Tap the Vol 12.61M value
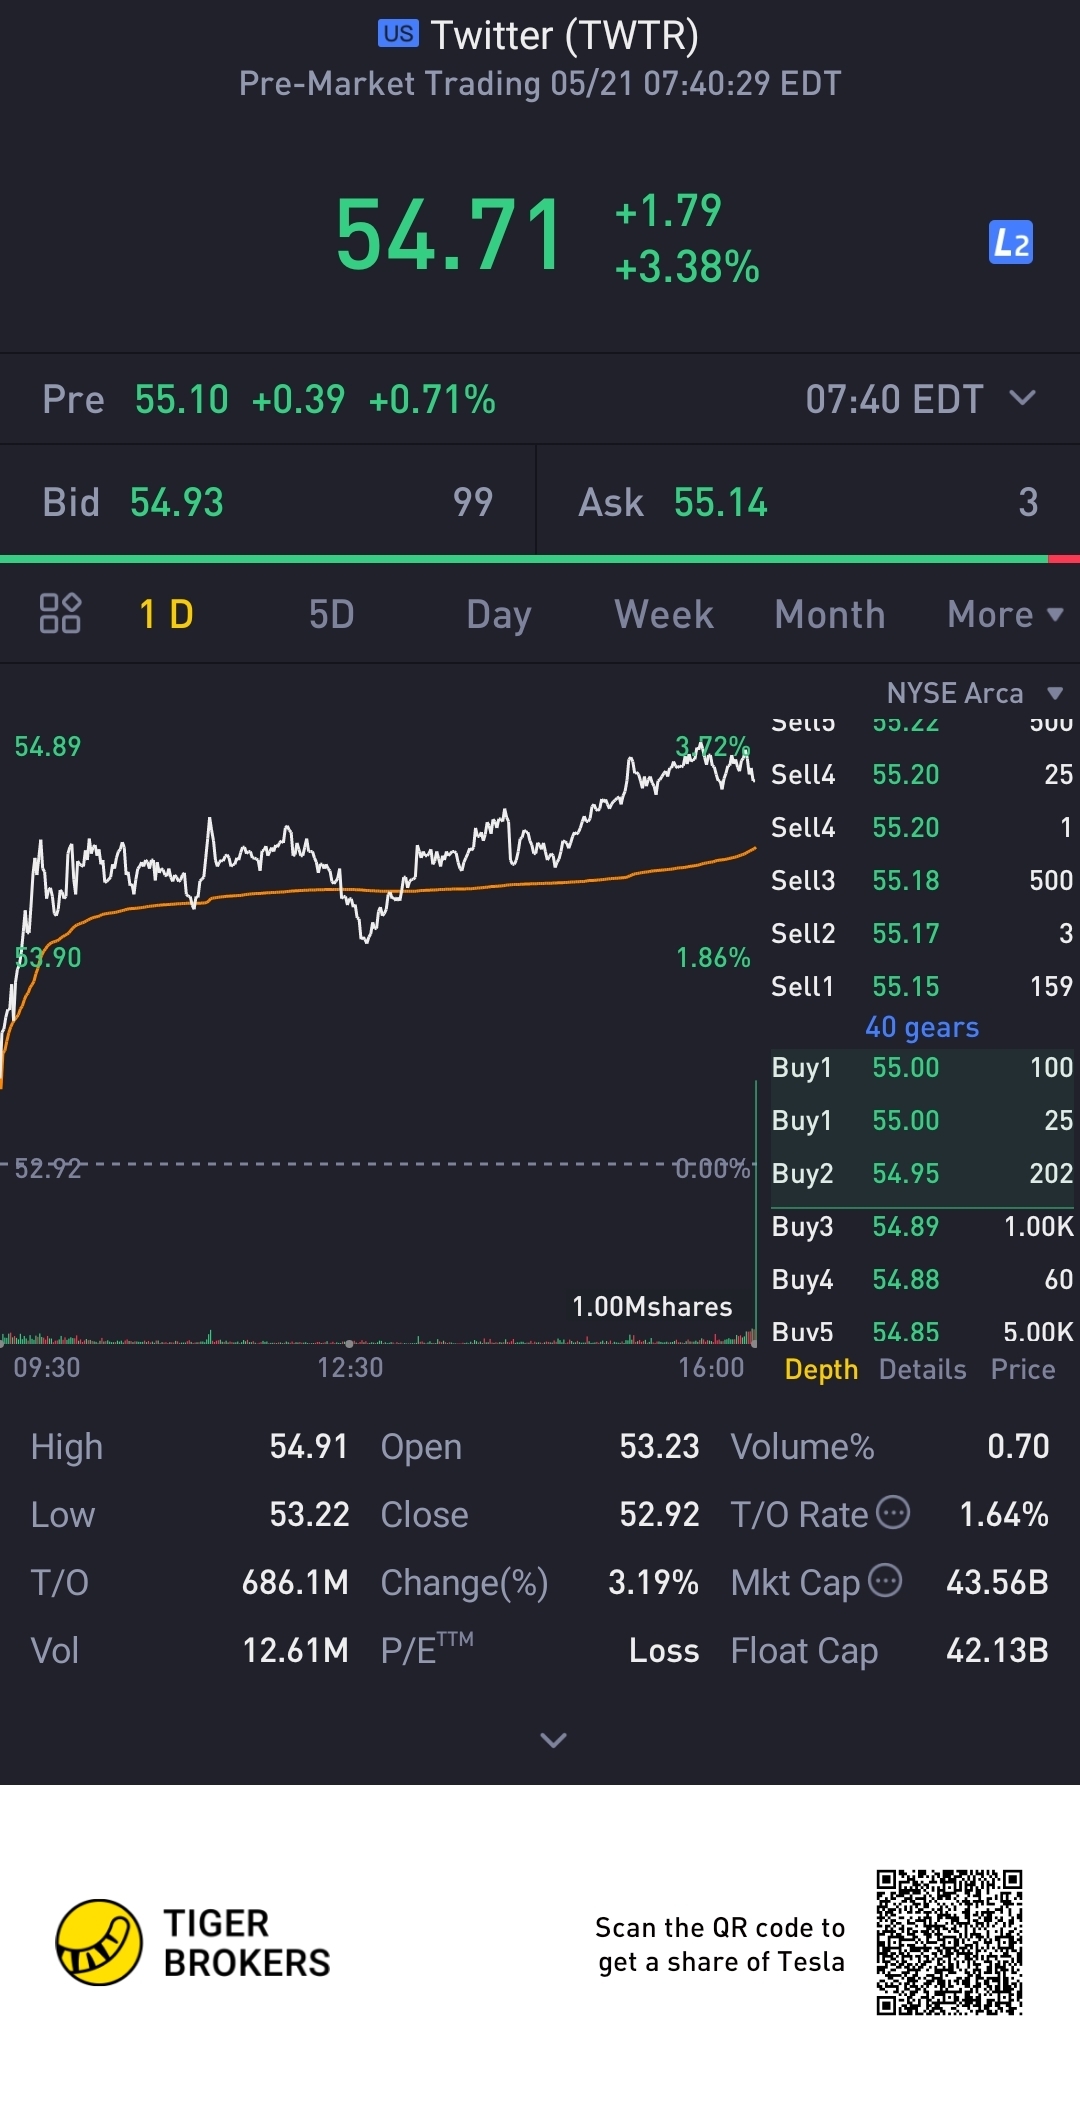 click(295, 1650)
